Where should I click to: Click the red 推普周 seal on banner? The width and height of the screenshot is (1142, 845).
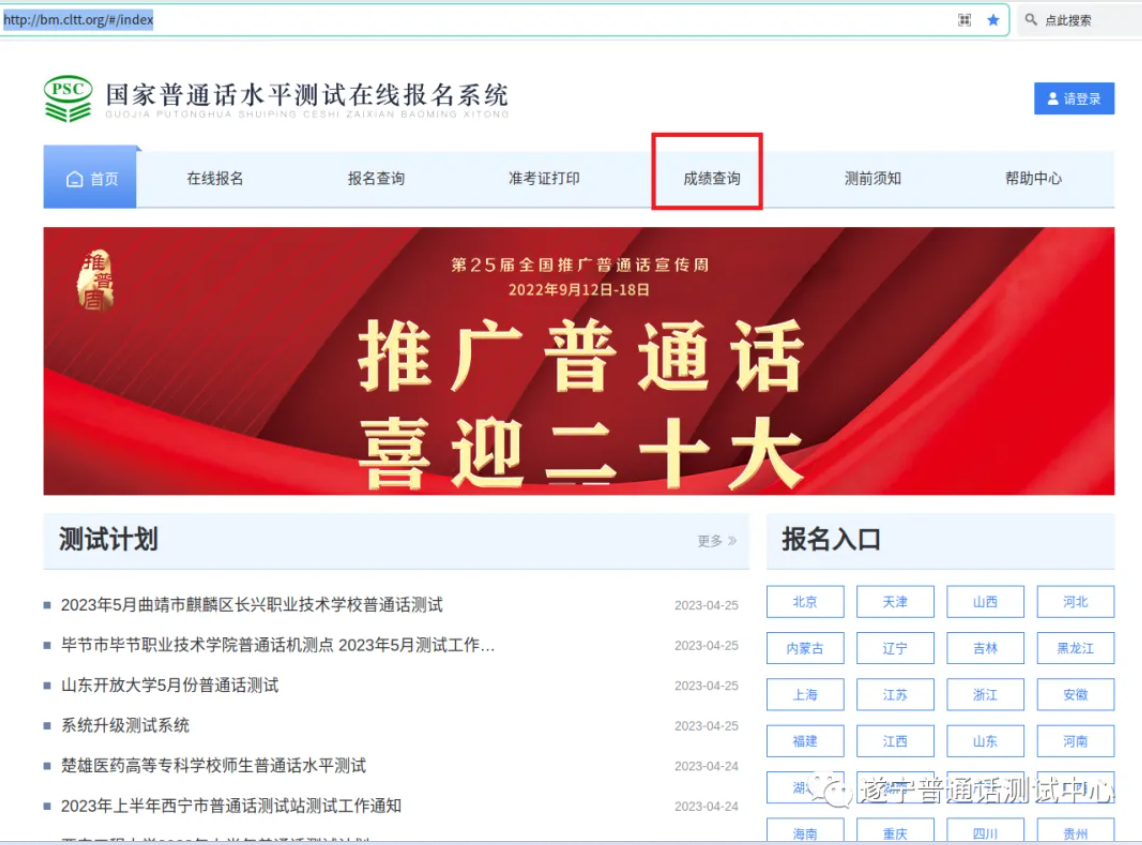click(x=97, y=281)
